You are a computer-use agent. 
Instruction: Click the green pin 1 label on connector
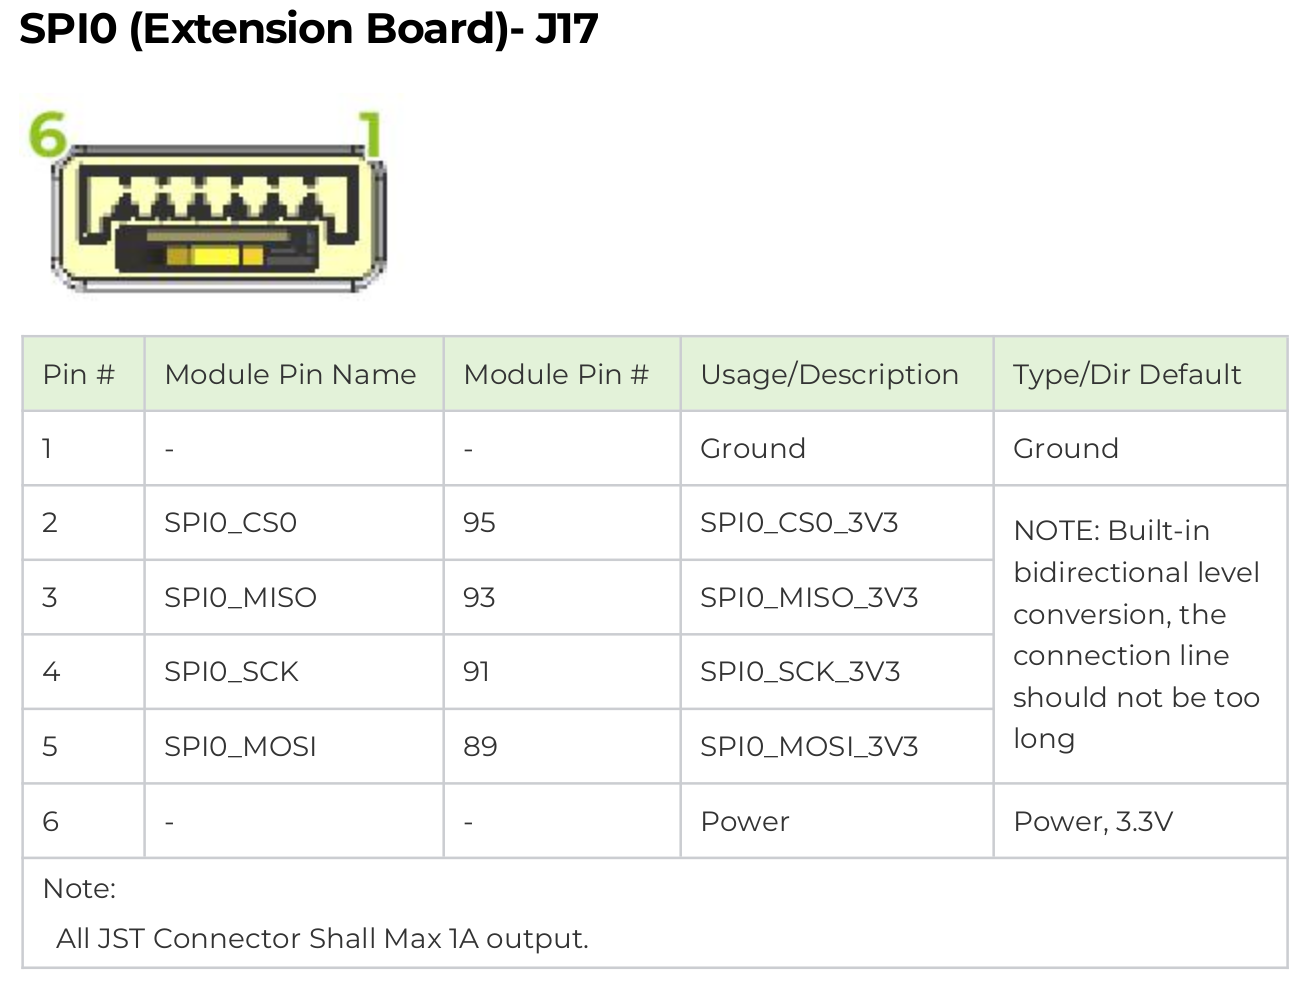[370, 134]
